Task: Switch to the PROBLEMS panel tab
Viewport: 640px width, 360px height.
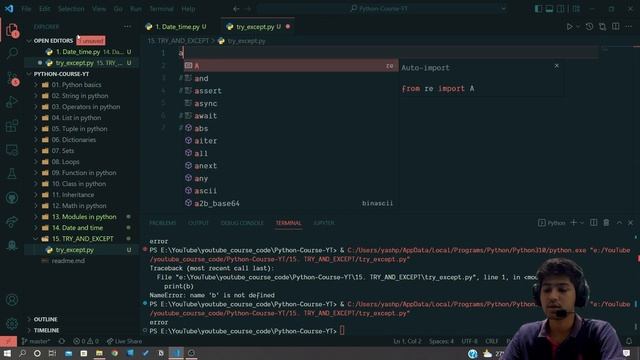Action: pyautogui.click(x=162, y=223)
